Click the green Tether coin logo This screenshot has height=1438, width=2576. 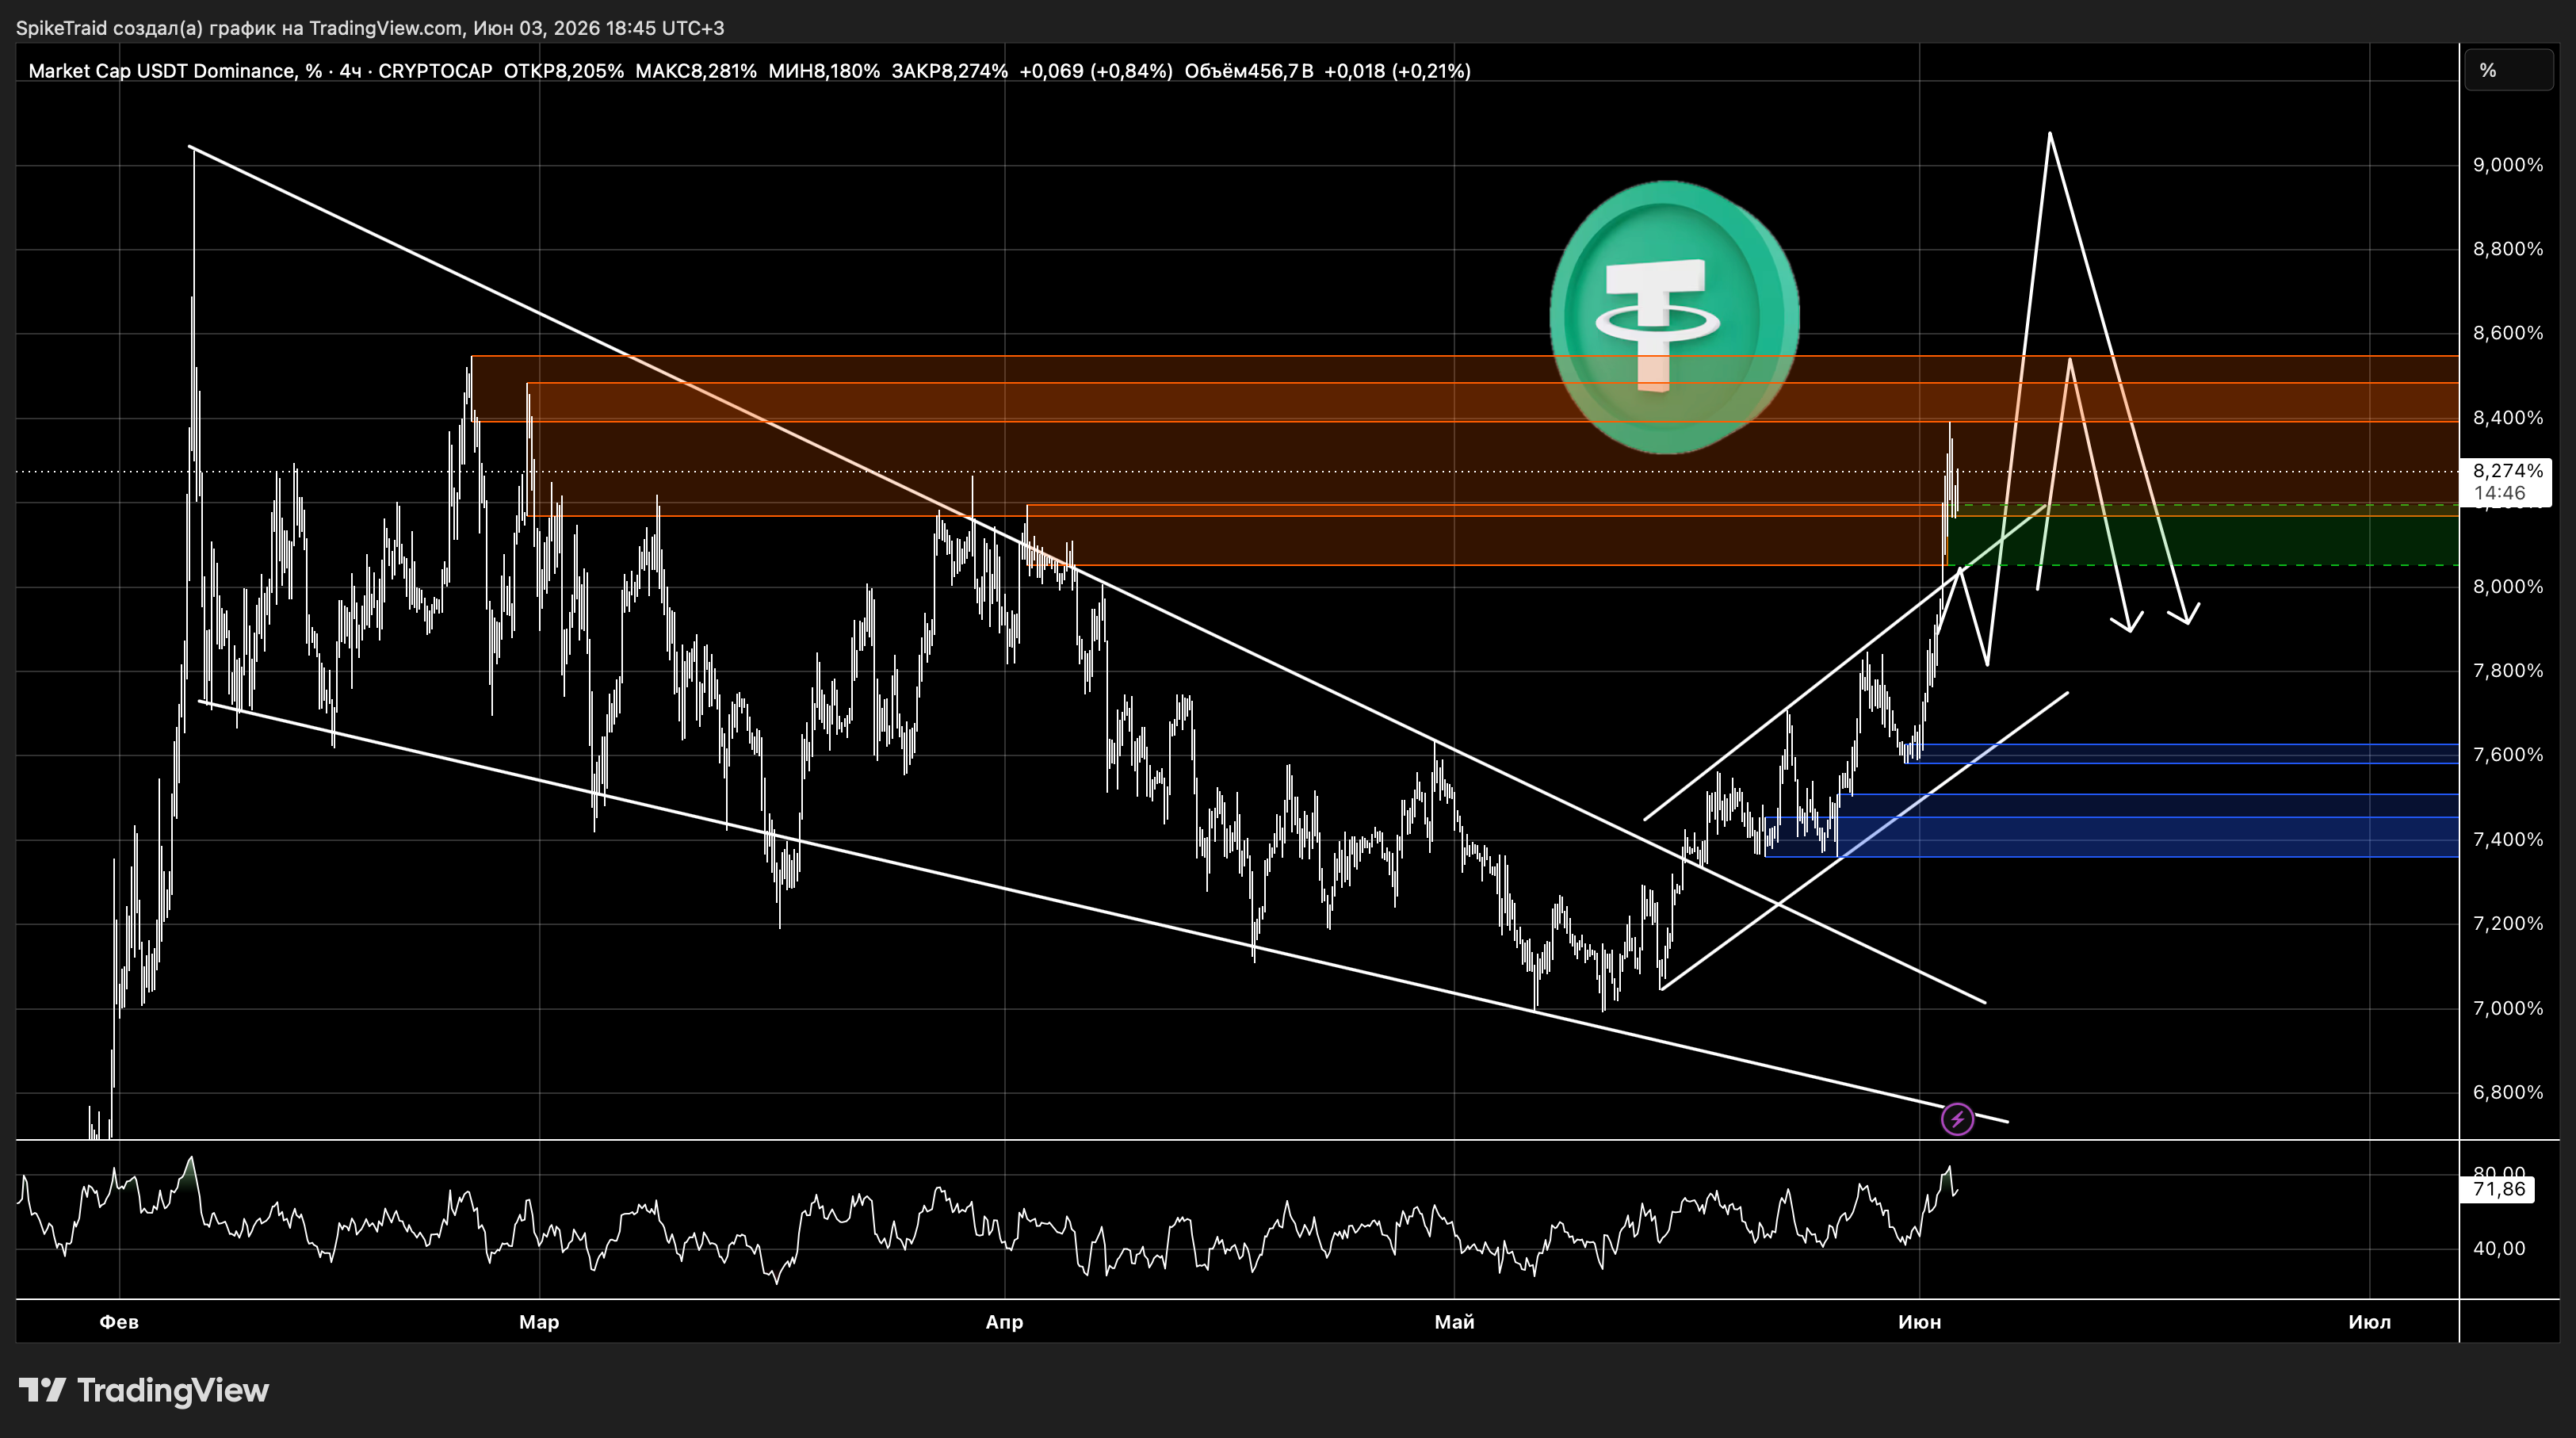1675,317
